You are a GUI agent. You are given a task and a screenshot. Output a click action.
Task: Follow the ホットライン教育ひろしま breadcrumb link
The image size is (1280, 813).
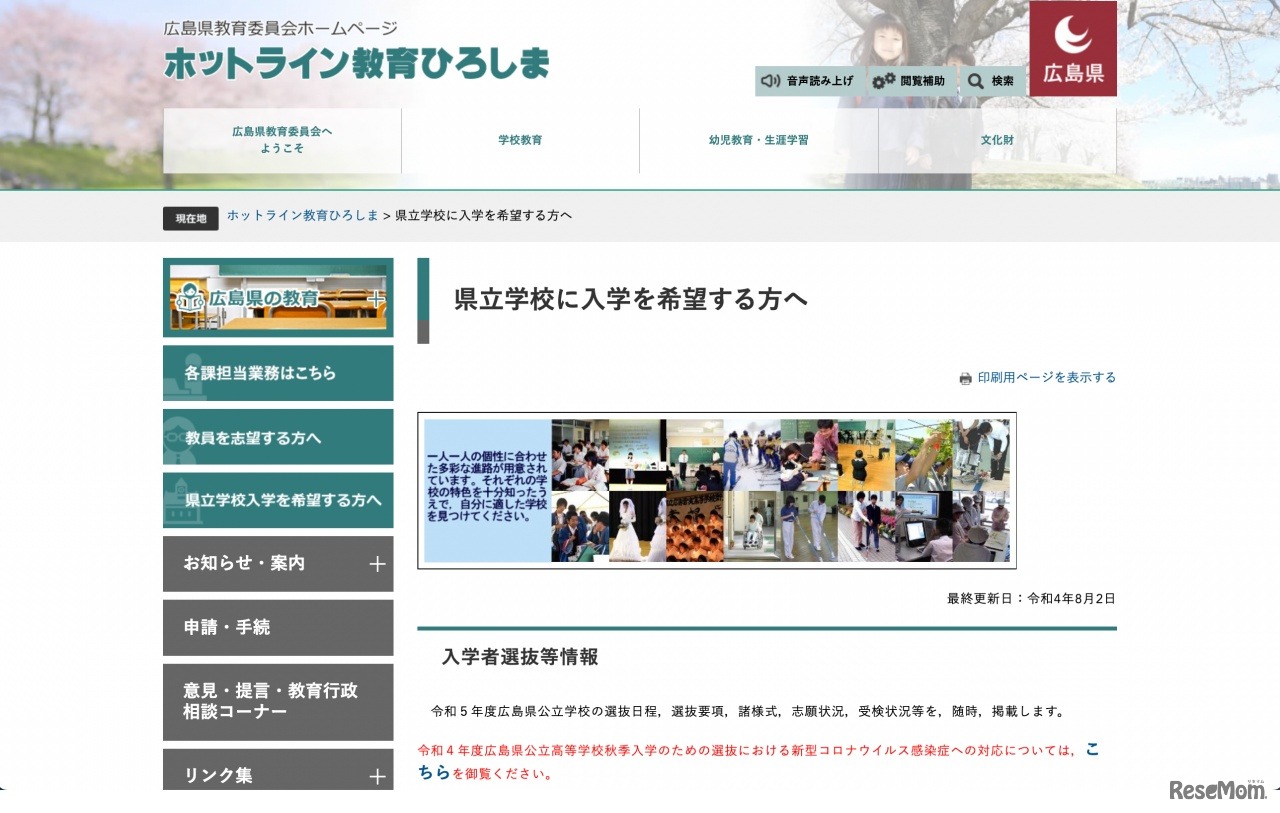pos(303,216)
